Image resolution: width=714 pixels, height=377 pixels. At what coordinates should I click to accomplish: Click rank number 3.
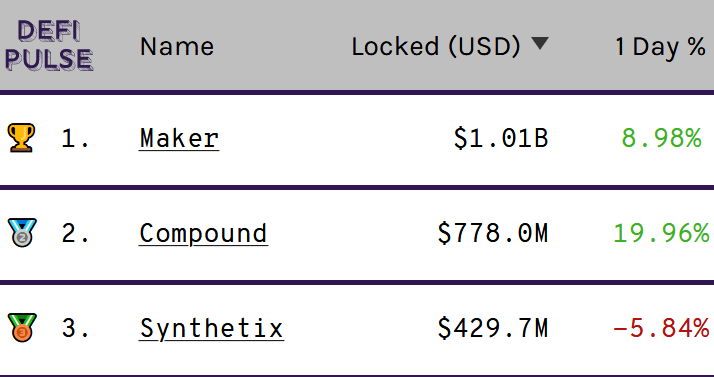coord(75,328)
